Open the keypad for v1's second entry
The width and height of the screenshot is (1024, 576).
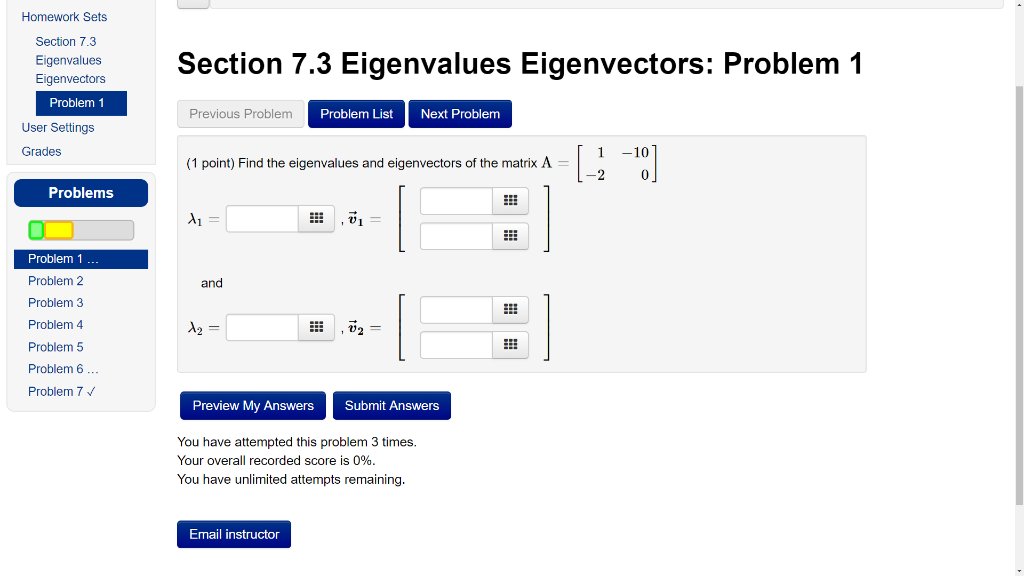[510, 235]
